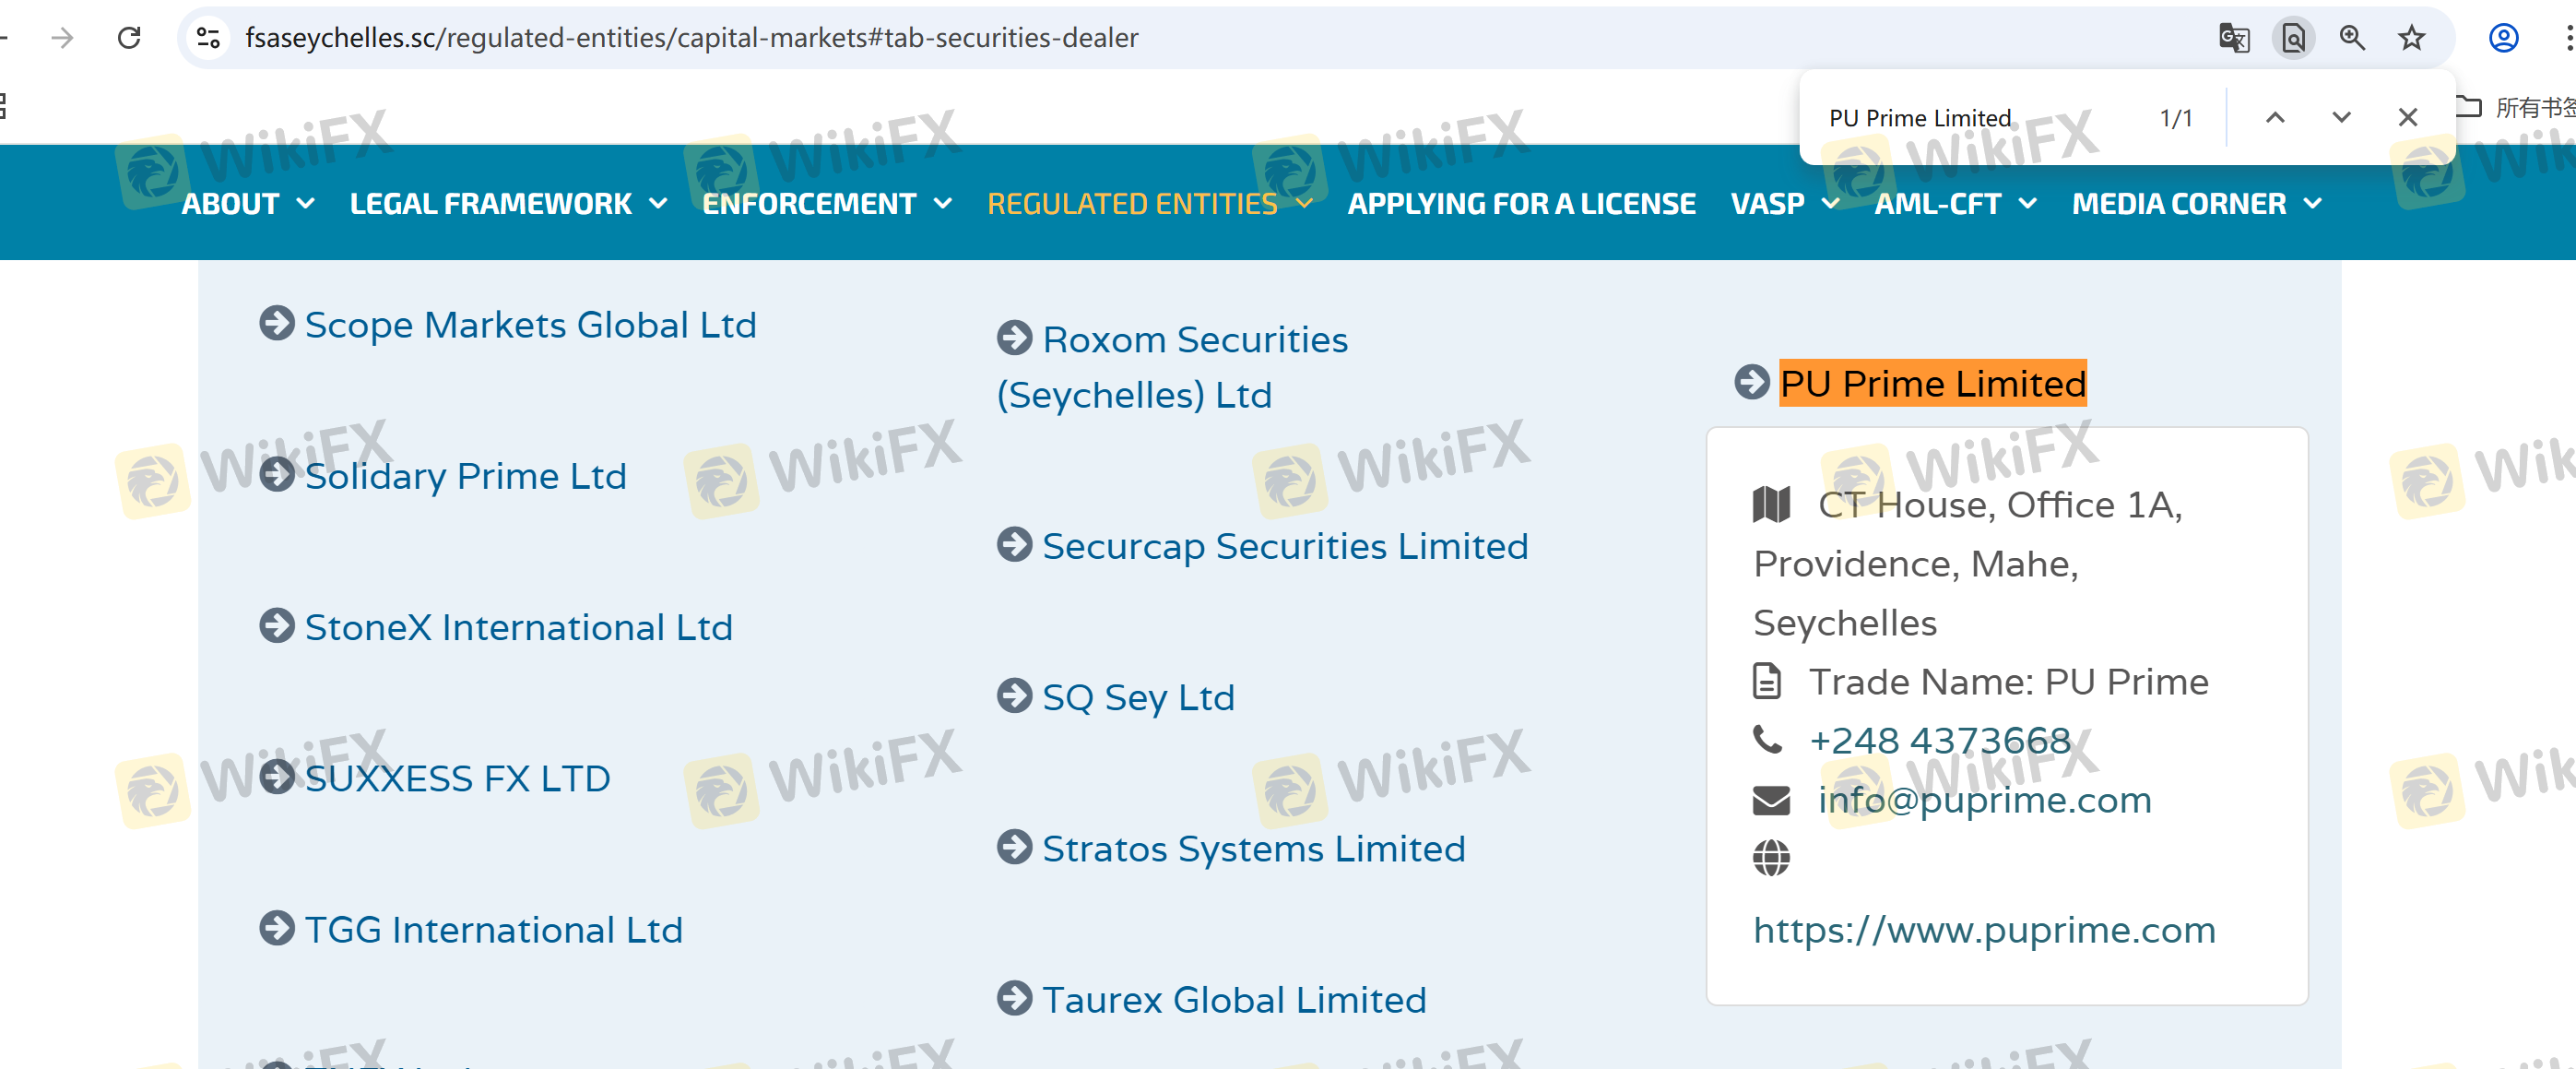The width and height of the screenshot is (2576, 1069).
Task: Expand Taurex Global Limited entry
Action: pos(1234,1000)
